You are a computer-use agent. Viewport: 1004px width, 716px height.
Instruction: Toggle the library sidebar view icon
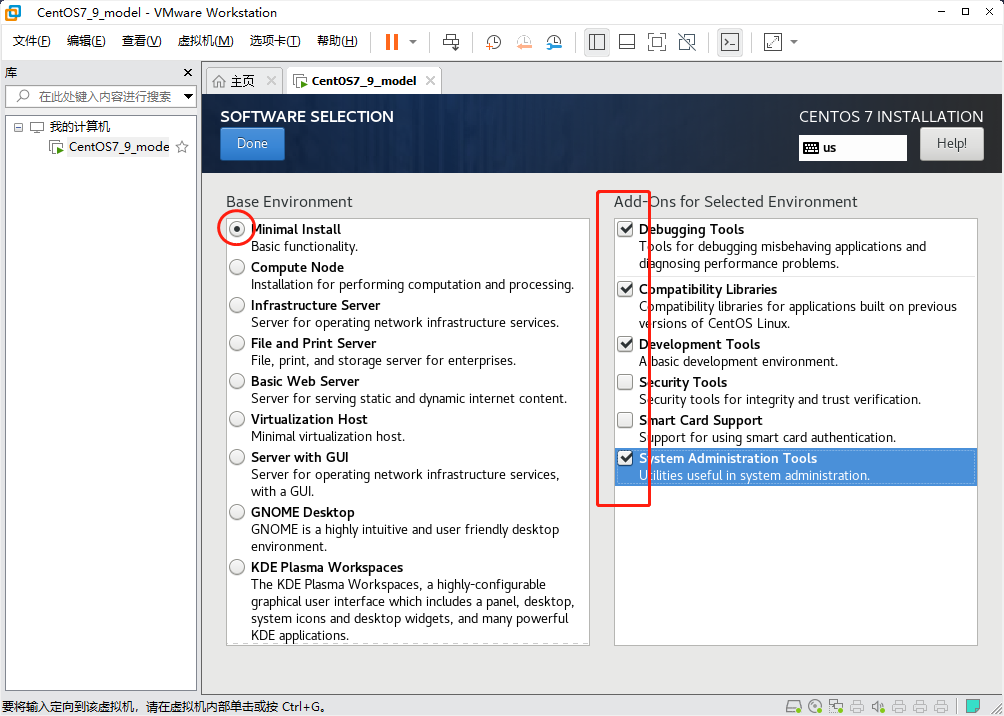pyautogui.click(x=597, y=42)
